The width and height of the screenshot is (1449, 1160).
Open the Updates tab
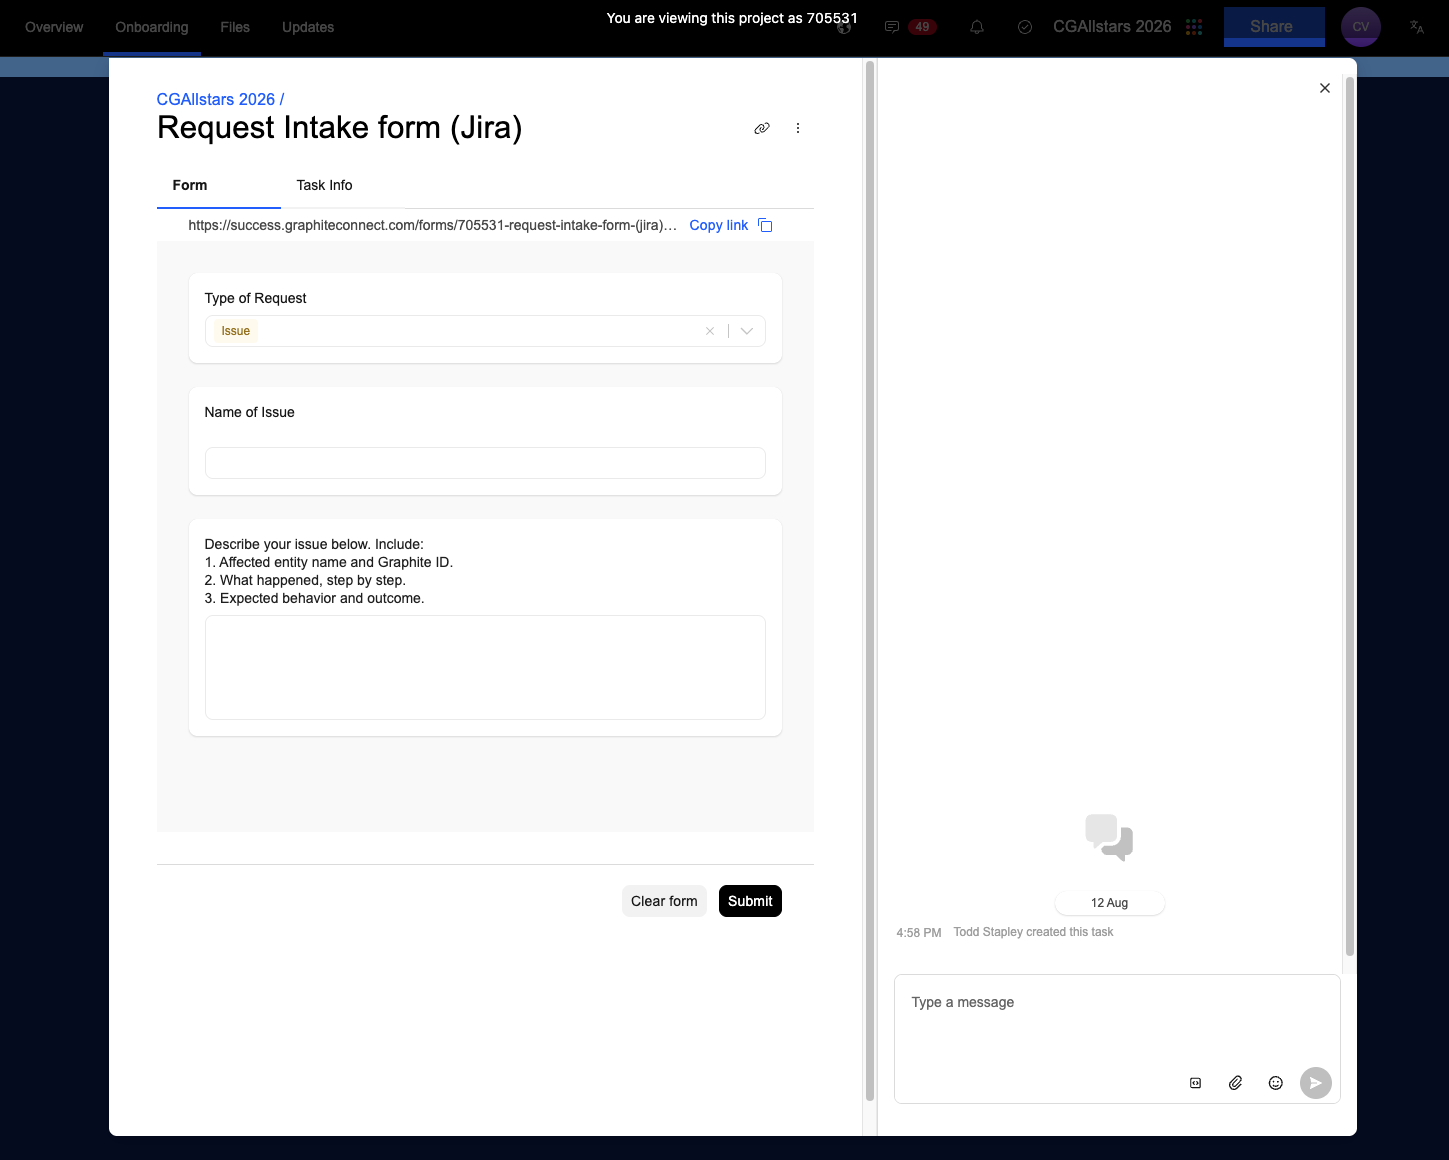point(308,27)
